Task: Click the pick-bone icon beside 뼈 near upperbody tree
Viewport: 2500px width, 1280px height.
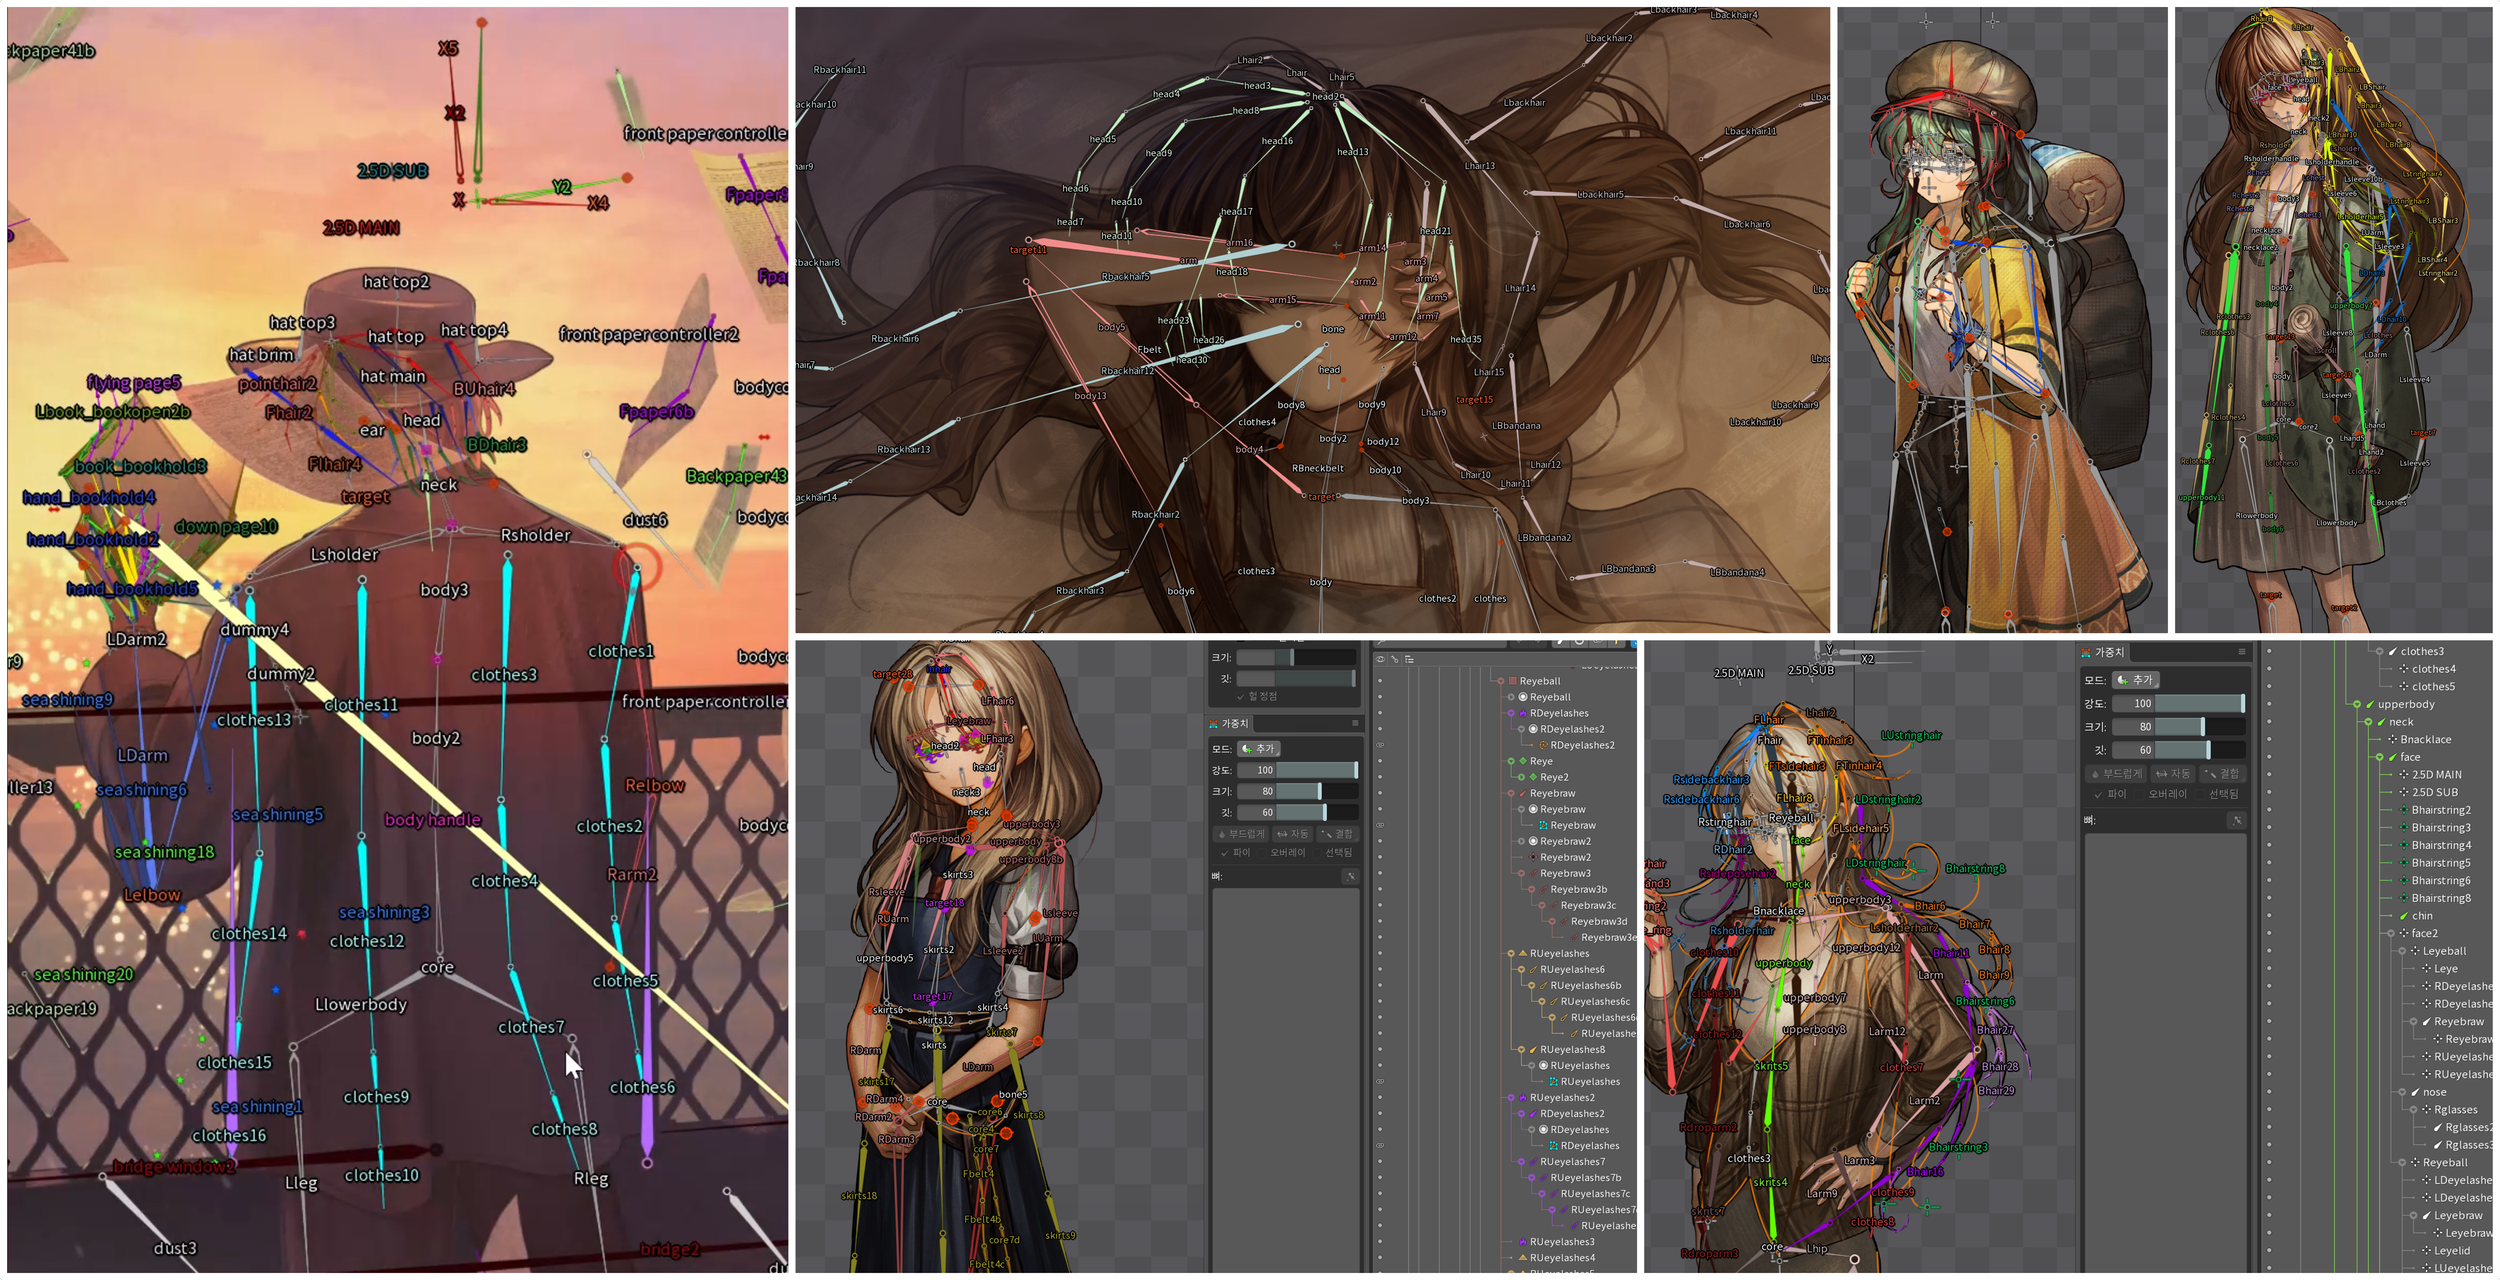Action: tap(2237, 820)
